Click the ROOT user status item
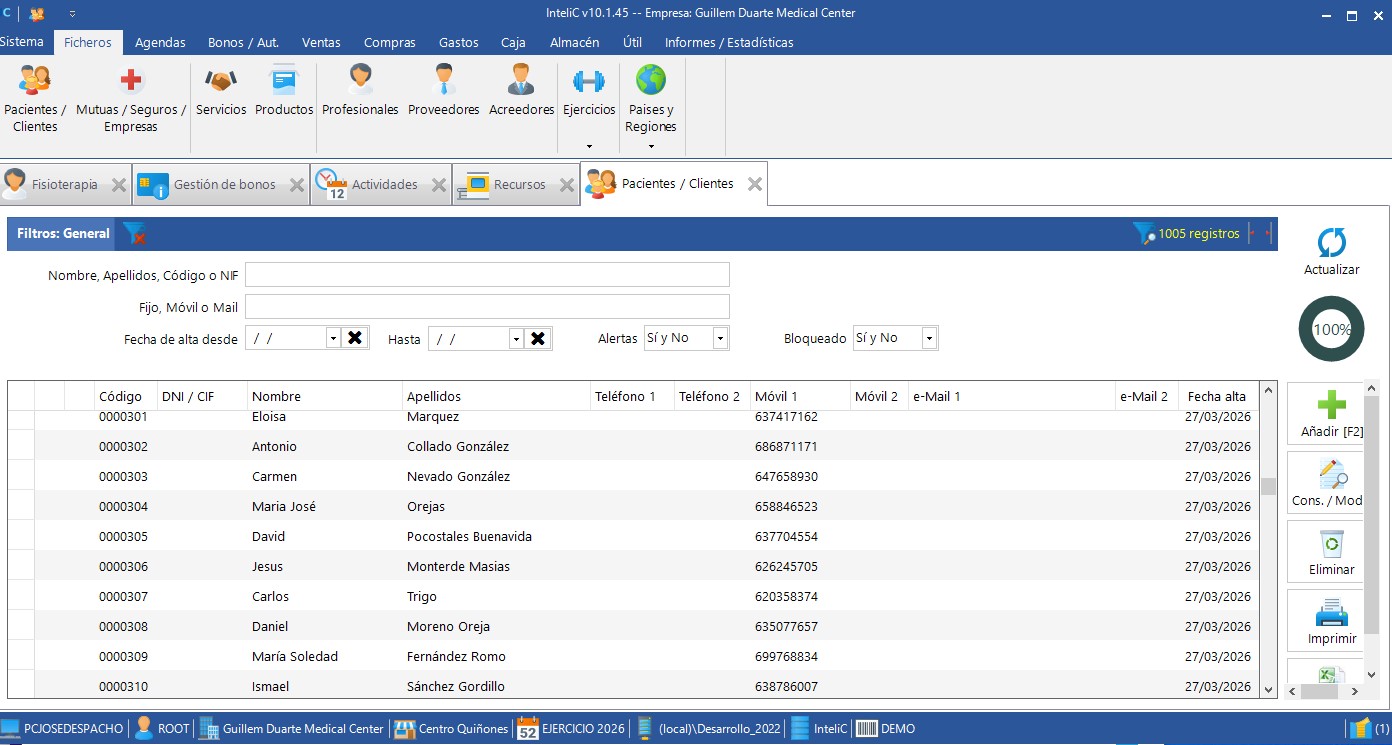Image resolution: width=1392 pixels, height=745 pixels. point(162,729)
